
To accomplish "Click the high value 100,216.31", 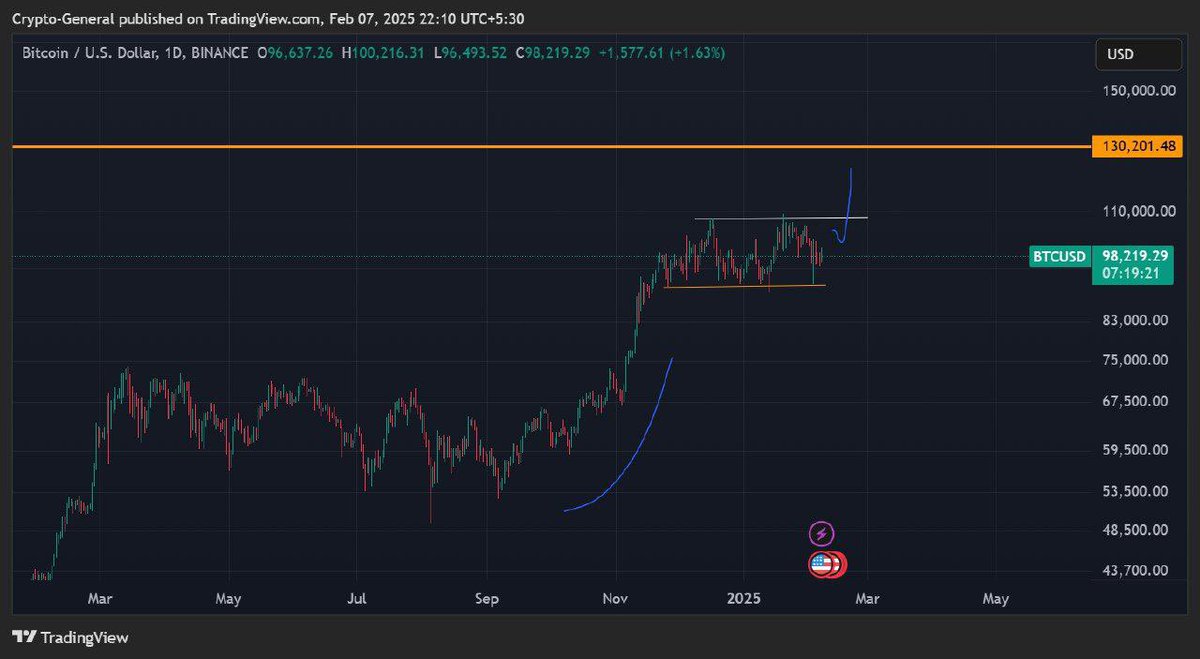I will tap(388, 52).
